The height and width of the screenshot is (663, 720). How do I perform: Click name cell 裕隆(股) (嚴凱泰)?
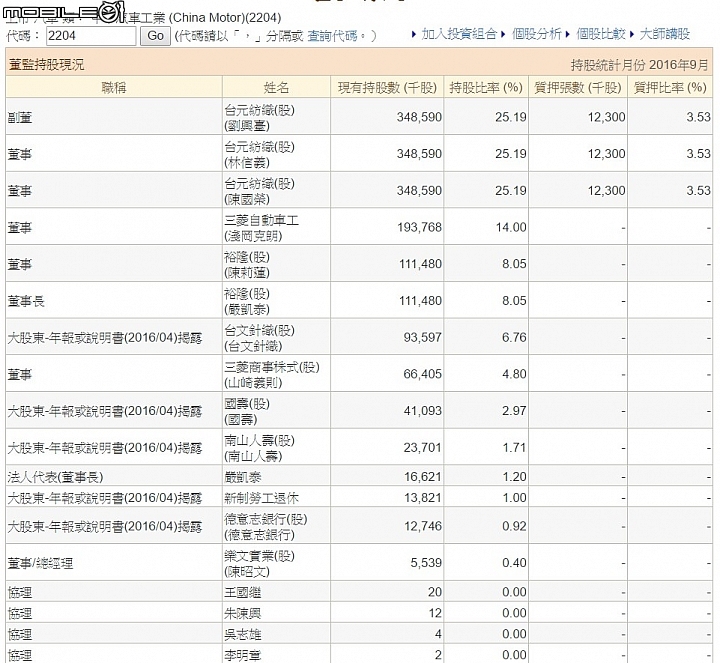tap(276, 301)
